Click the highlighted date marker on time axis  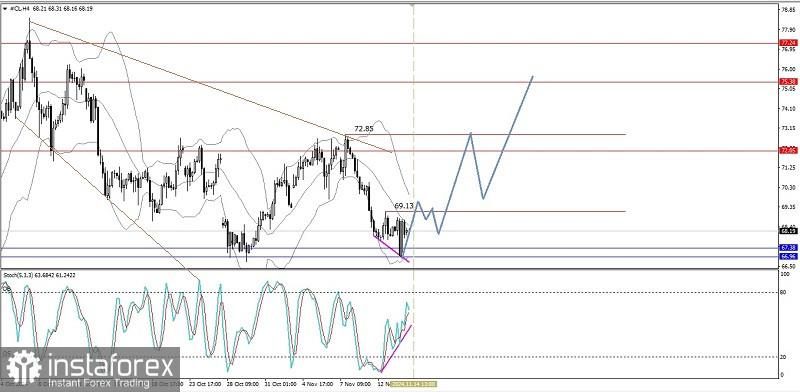[x=414, y=383]
